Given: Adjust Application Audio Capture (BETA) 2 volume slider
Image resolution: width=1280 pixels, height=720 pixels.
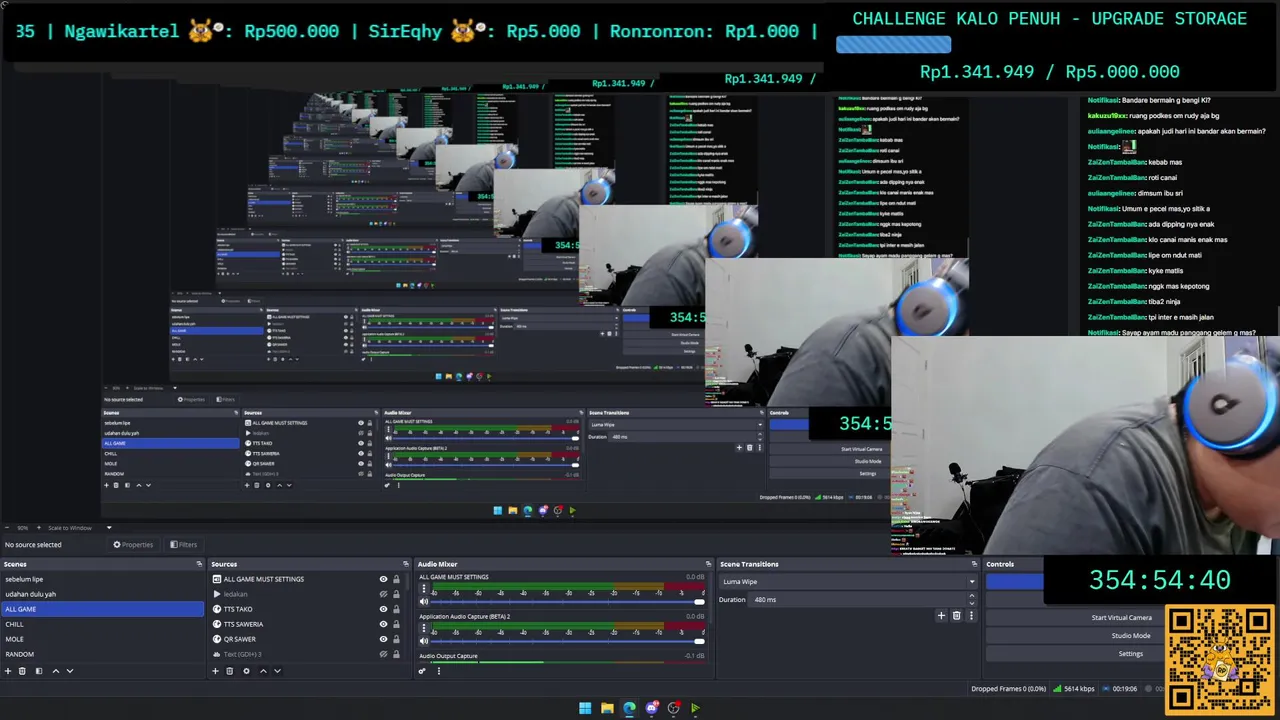Looking at the screenshot, I should coord(567,640).
